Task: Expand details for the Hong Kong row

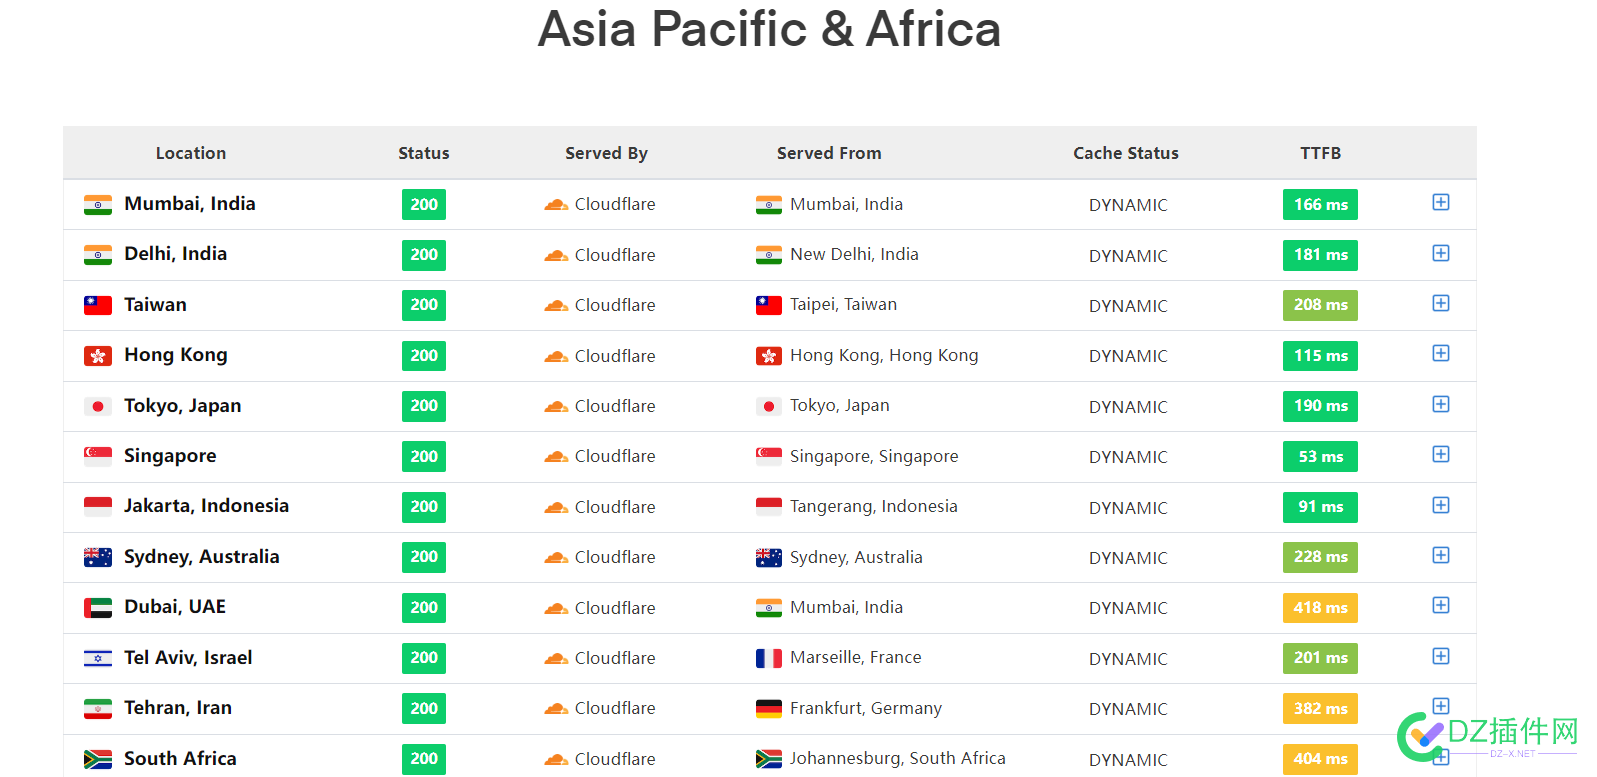Action: coord(1440,353)
